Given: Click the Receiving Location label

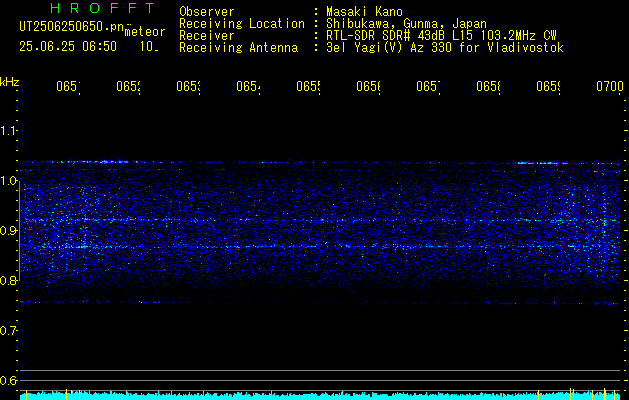Looking at the screenshot, I should (242, 24).
